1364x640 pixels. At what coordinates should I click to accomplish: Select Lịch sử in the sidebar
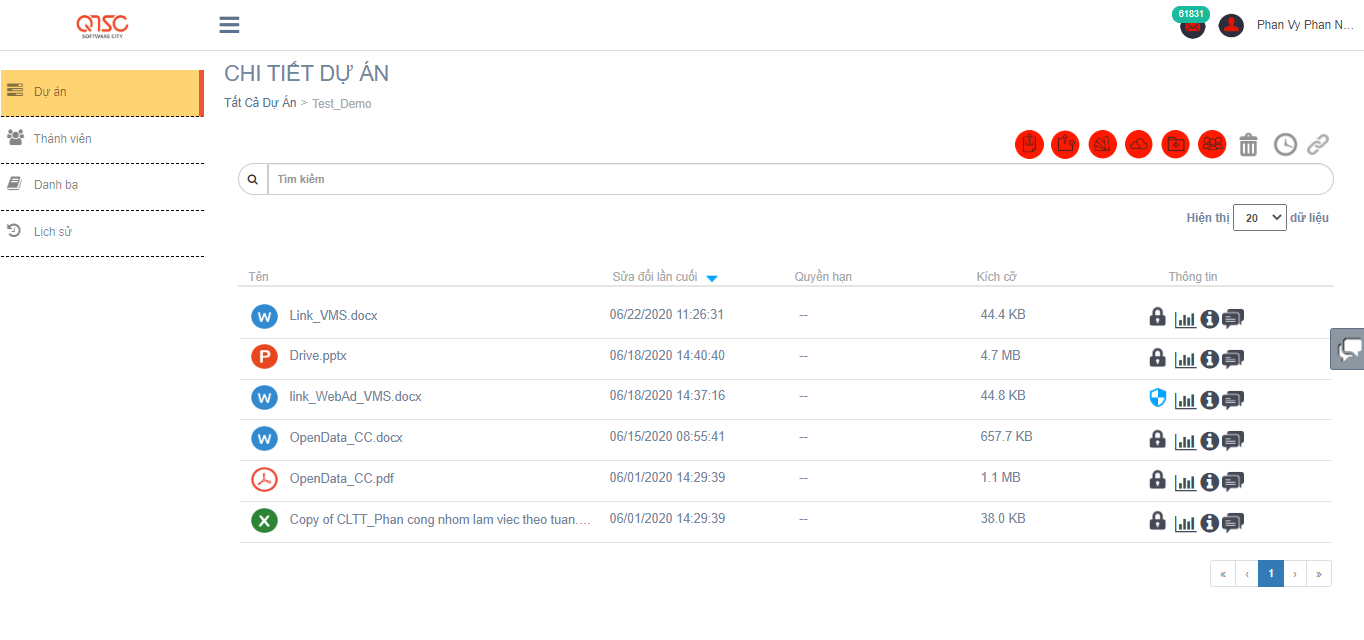[52, 232]
